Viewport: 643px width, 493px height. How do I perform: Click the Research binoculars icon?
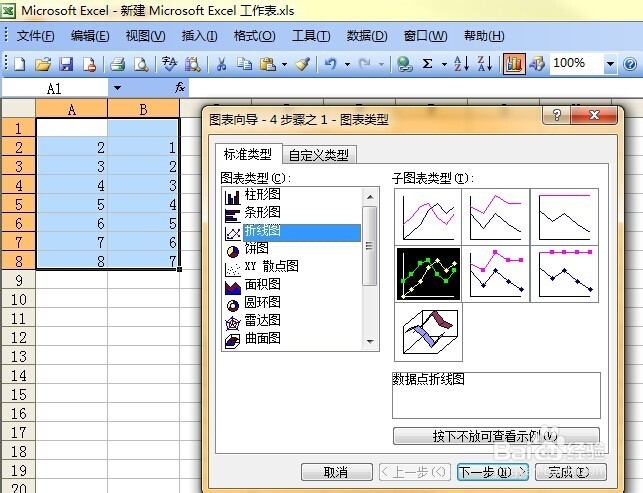193,64
